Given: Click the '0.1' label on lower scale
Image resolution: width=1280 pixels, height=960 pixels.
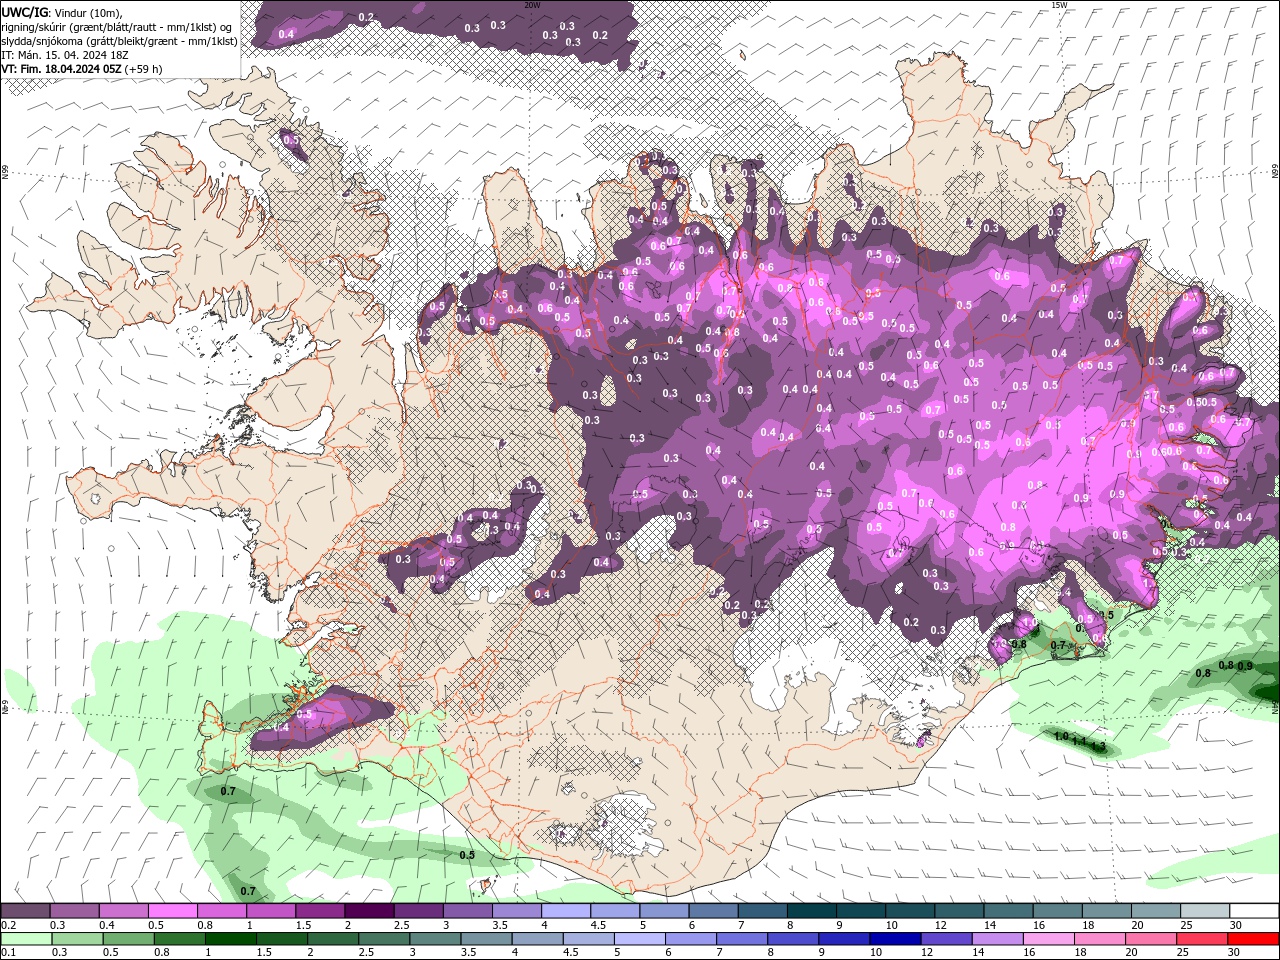Looking at the screenshot, I should coord(8,952).
